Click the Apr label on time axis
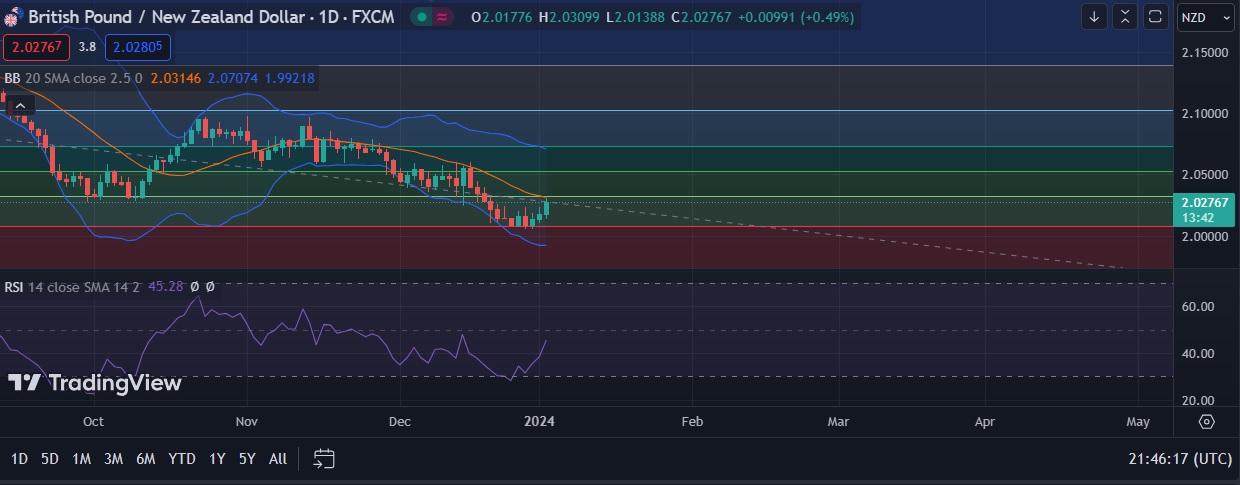 point(985,421)
